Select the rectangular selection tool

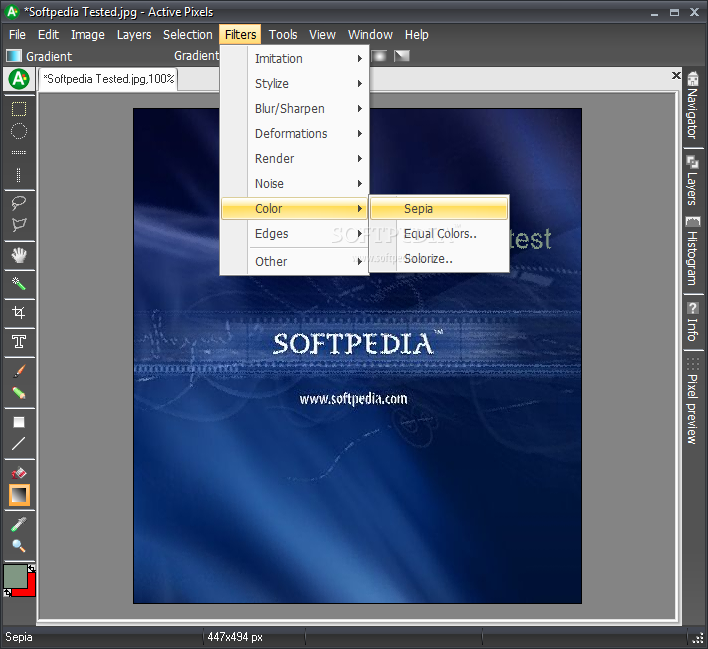(19, 109)
